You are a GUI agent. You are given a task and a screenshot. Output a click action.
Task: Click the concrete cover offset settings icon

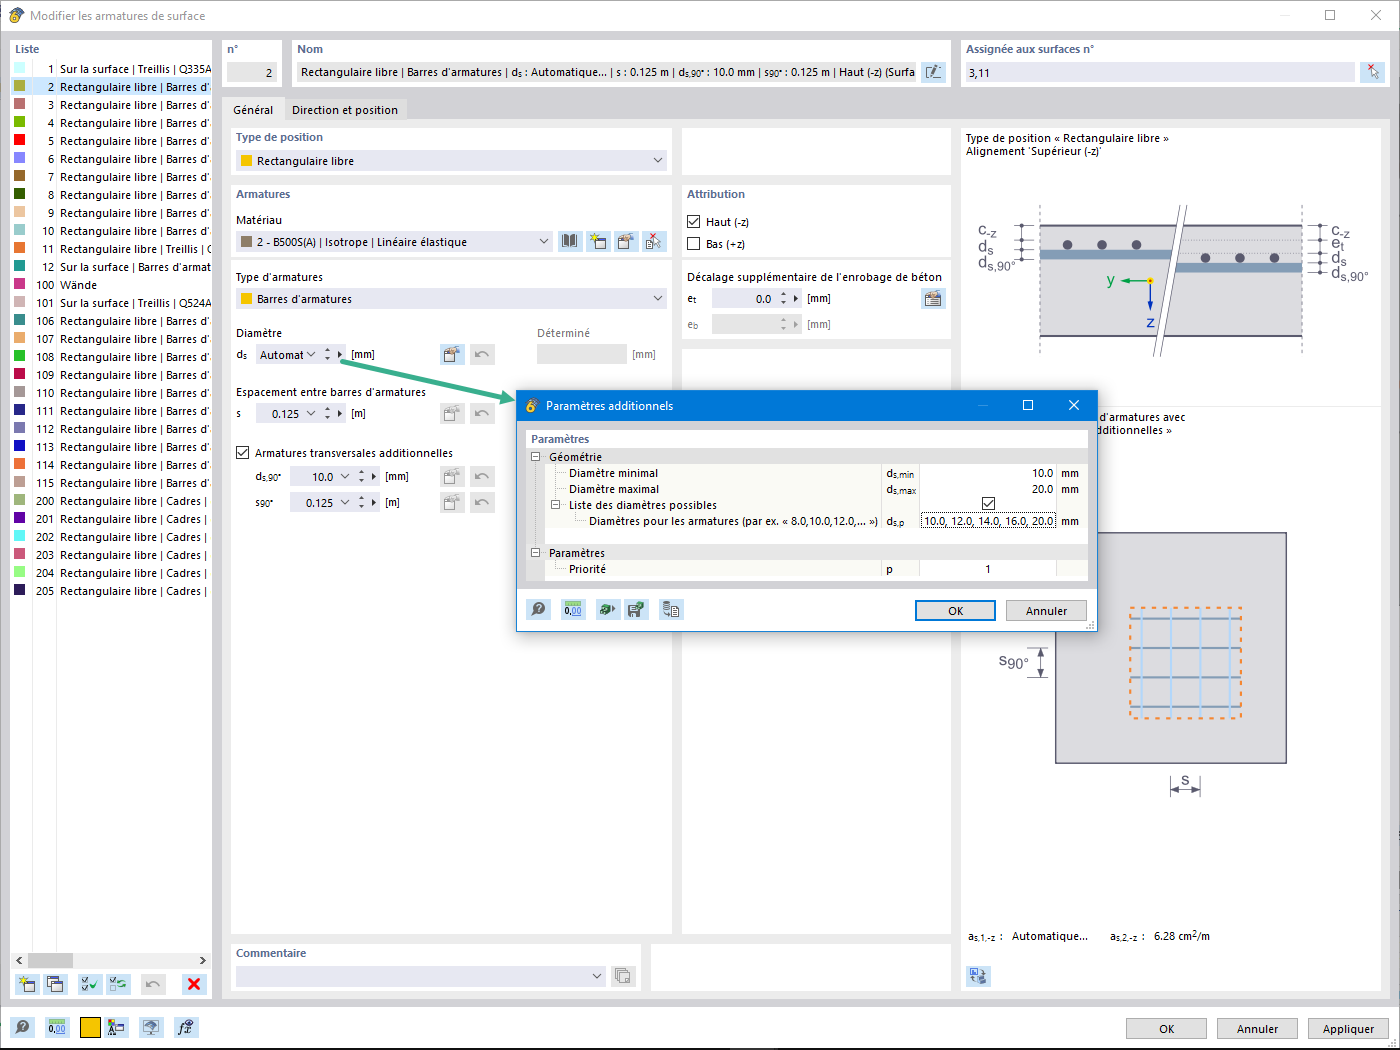[x=933, y=298]
